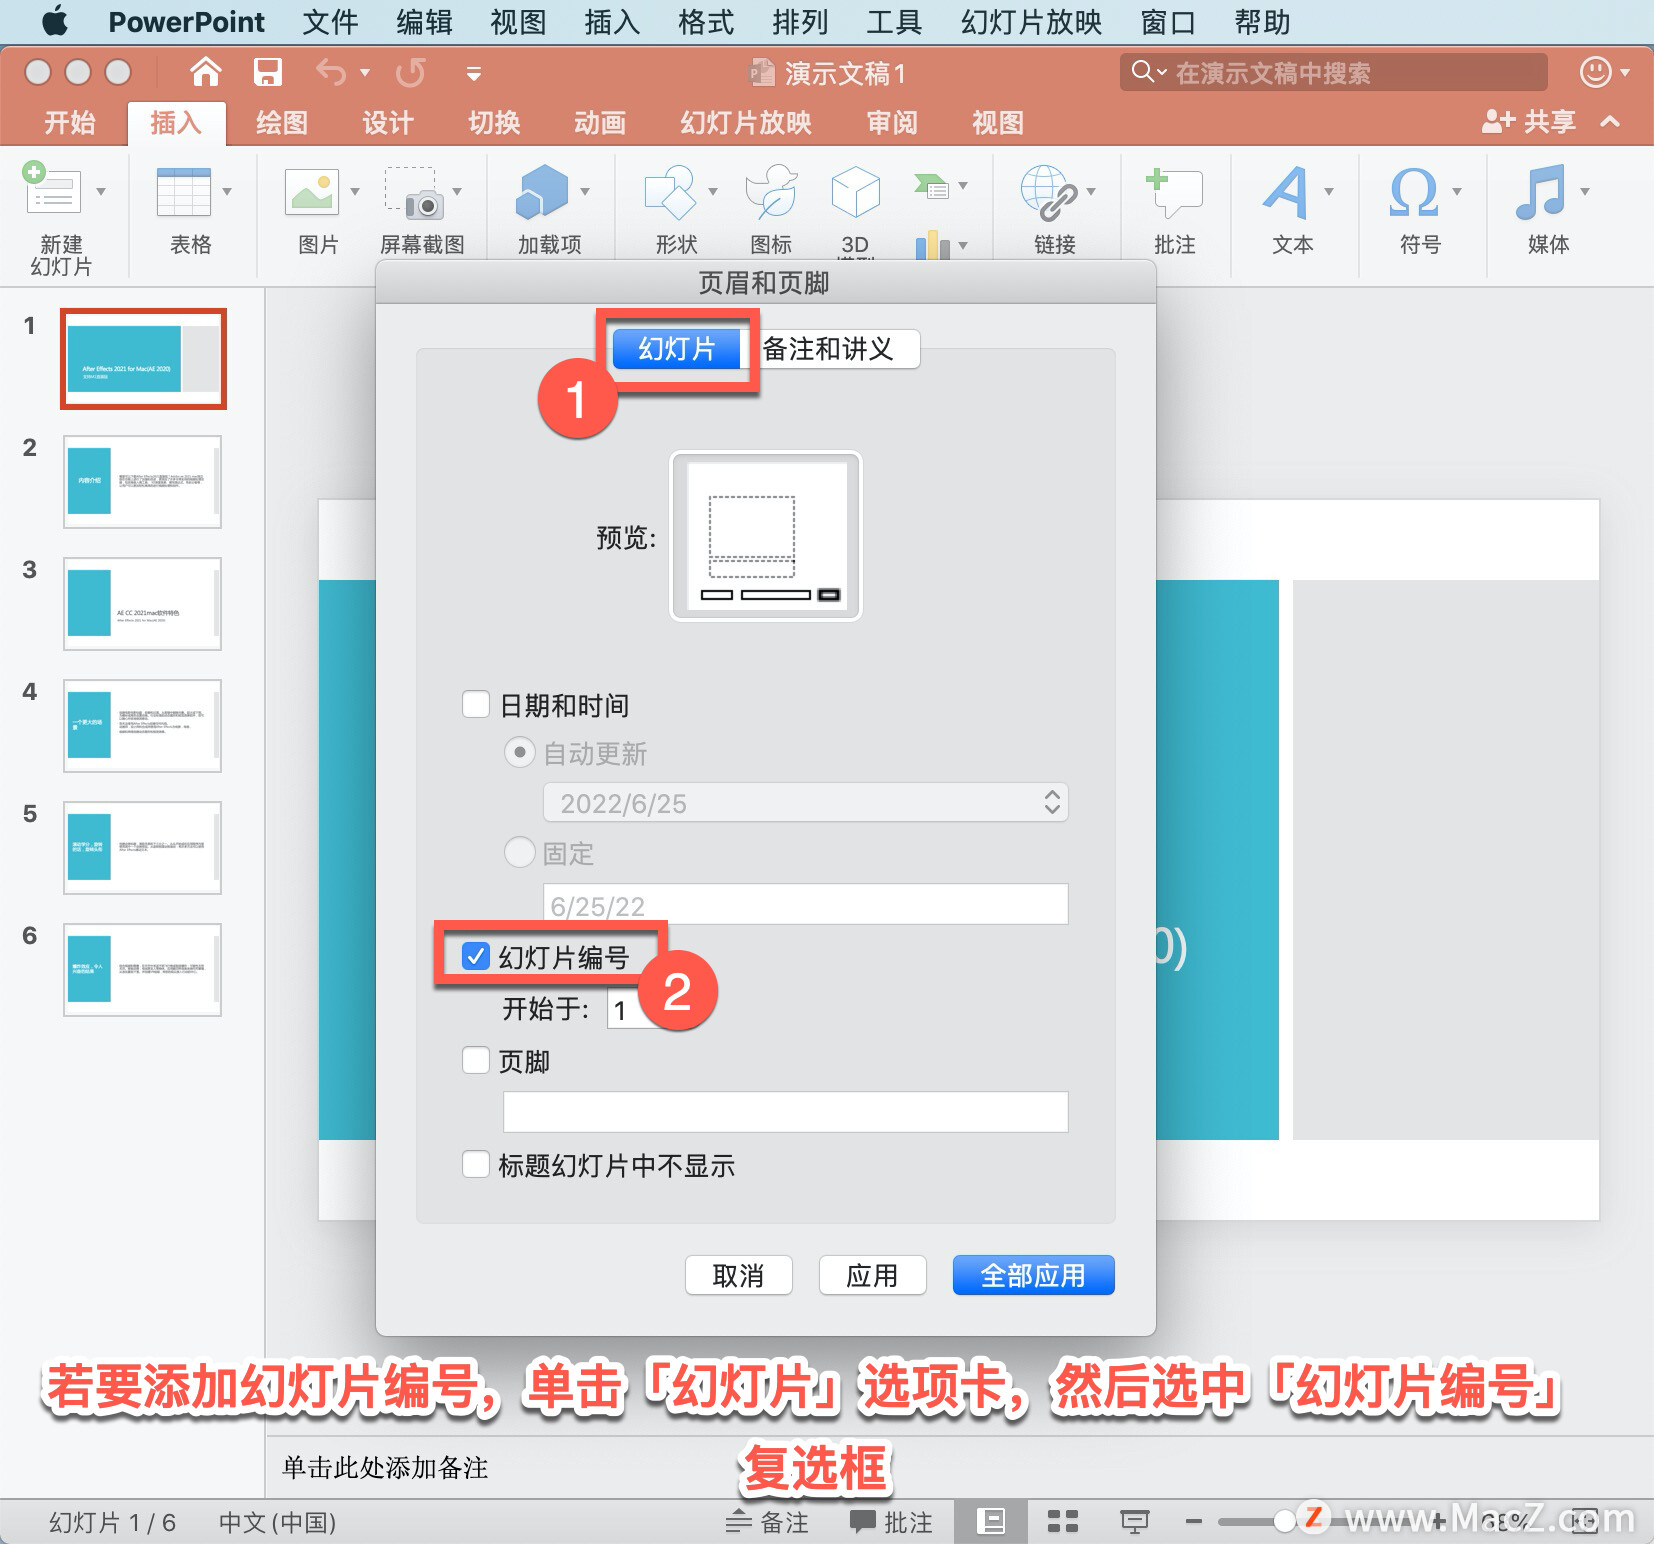Switch to Normal view in status bar
The height and width of the screenshot is (1544, 1654).
990,1522
